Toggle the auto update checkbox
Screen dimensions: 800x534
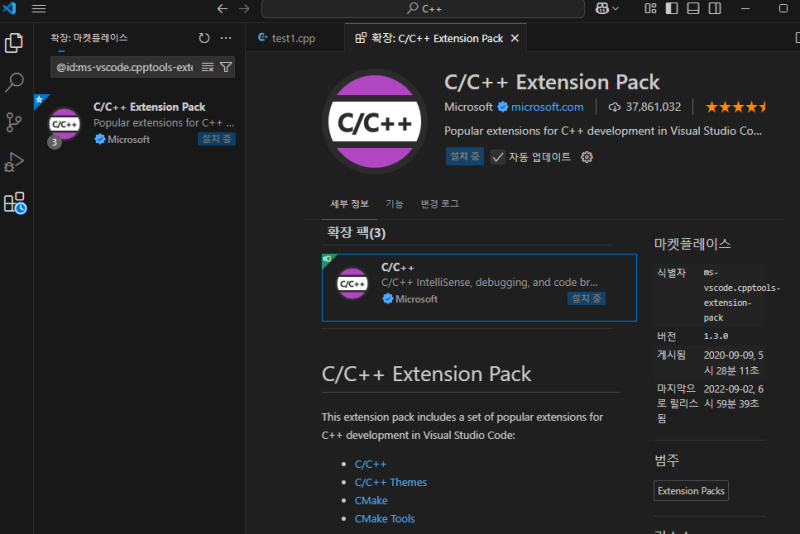[x=497, y=157]
